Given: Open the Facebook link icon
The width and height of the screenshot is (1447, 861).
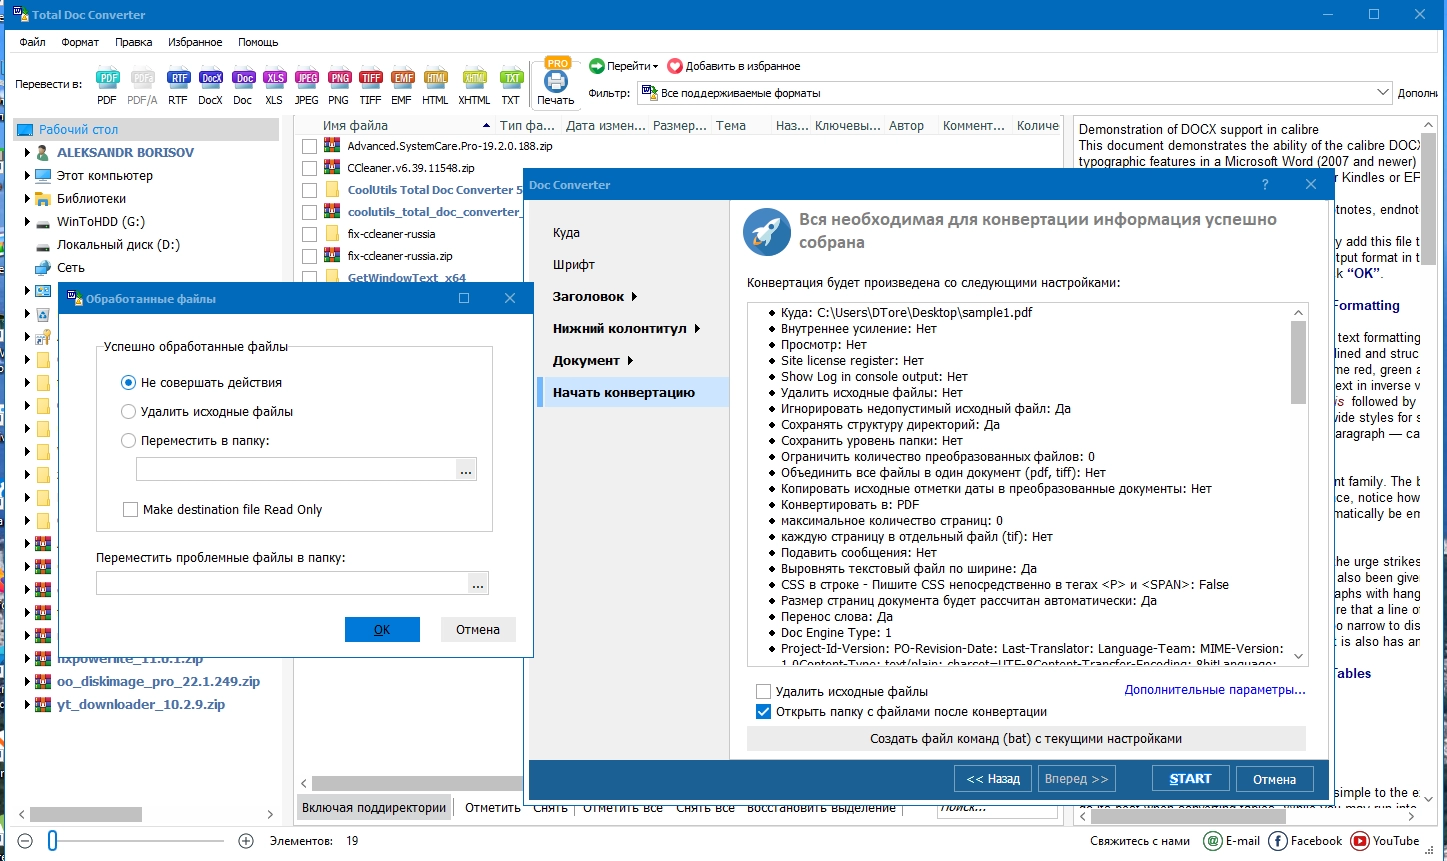Looking at the screenshot, I should [x=1278, y=841].
